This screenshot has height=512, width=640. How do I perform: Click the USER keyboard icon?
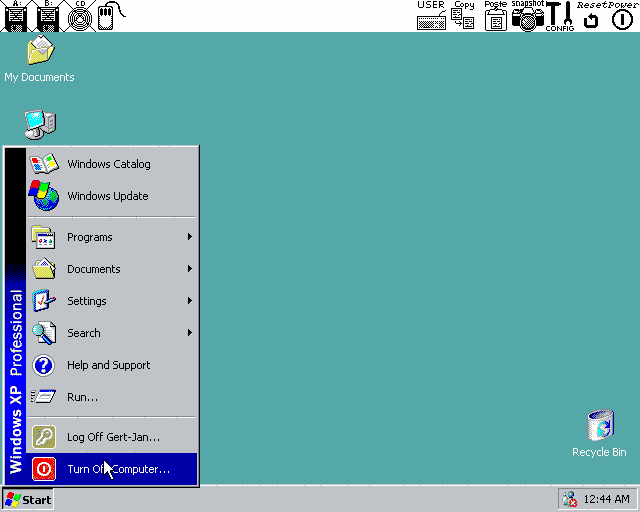431,16
